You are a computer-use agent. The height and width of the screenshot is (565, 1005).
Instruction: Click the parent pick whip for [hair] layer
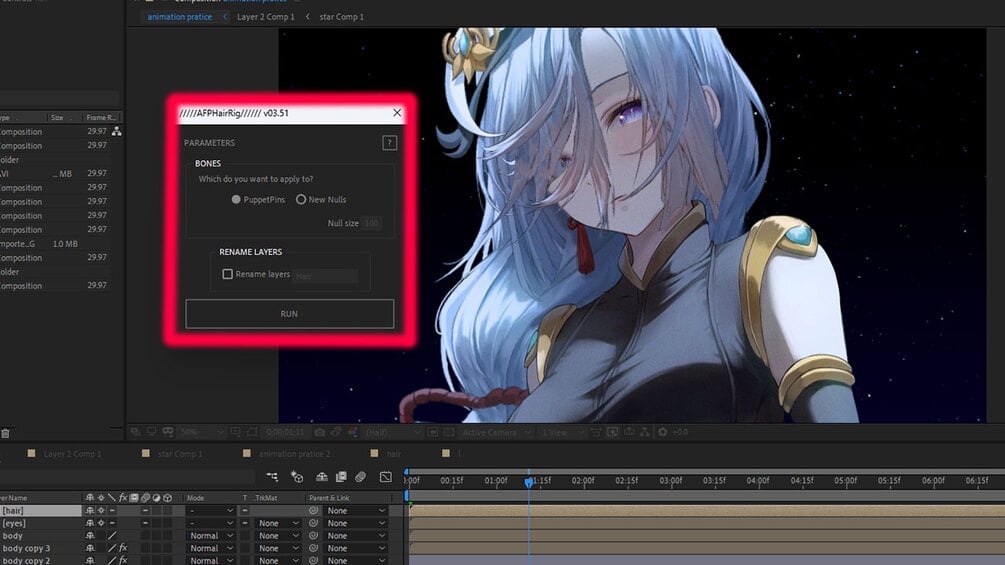pos(313,511)
